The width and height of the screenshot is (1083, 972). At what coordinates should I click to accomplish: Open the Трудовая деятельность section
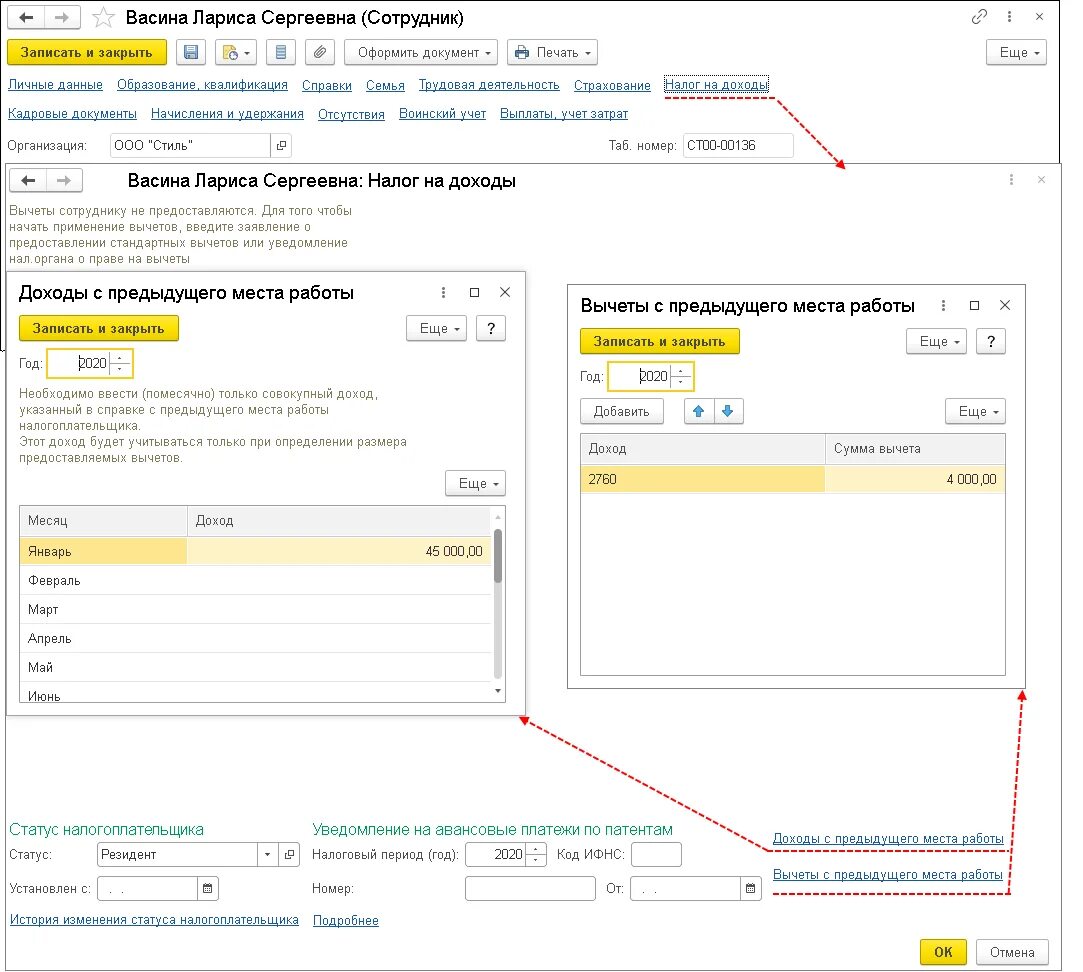tap(489, 85)
